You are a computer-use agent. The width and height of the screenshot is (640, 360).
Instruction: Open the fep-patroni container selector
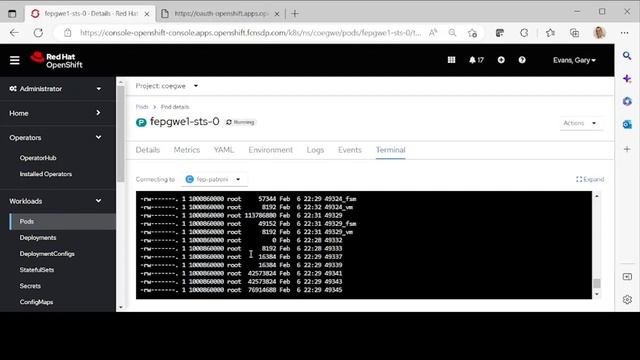213,179
